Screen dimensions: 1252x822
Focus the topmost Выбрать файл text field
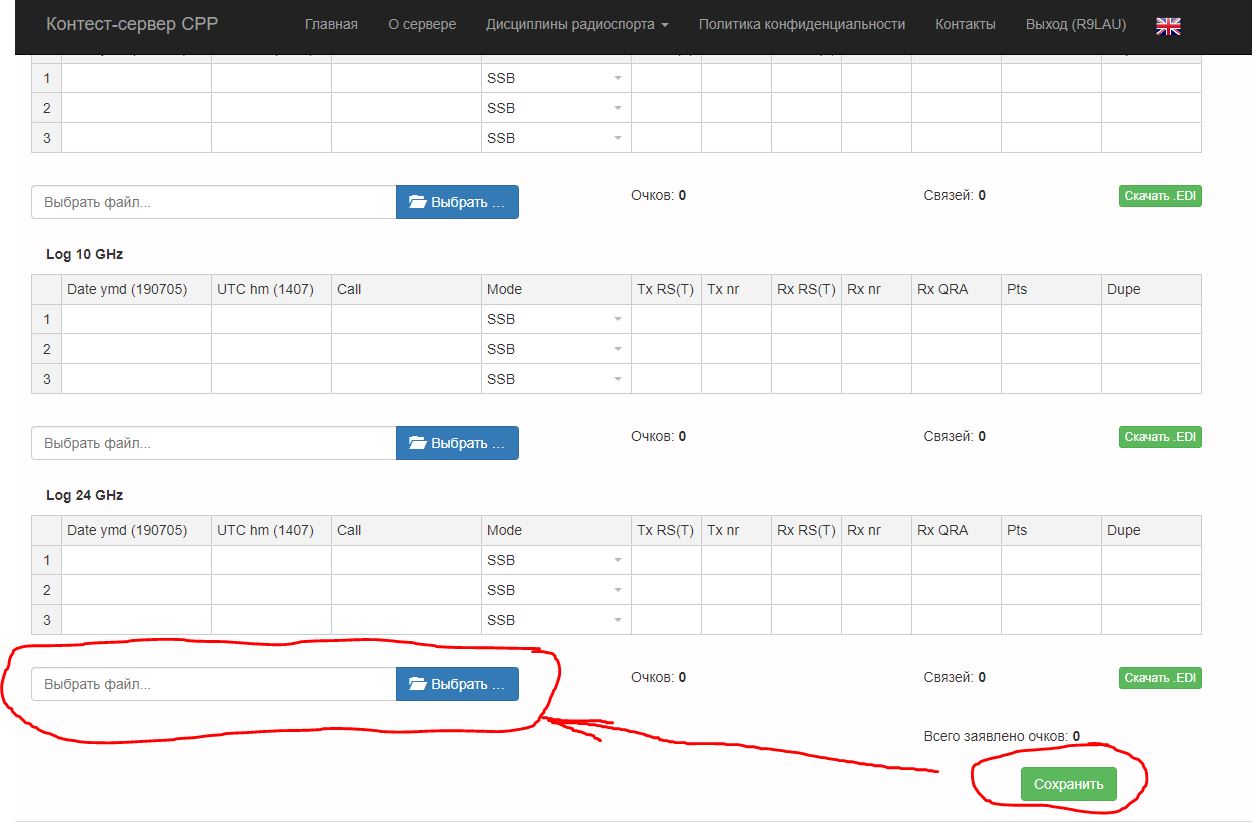[x=214, y=202]
